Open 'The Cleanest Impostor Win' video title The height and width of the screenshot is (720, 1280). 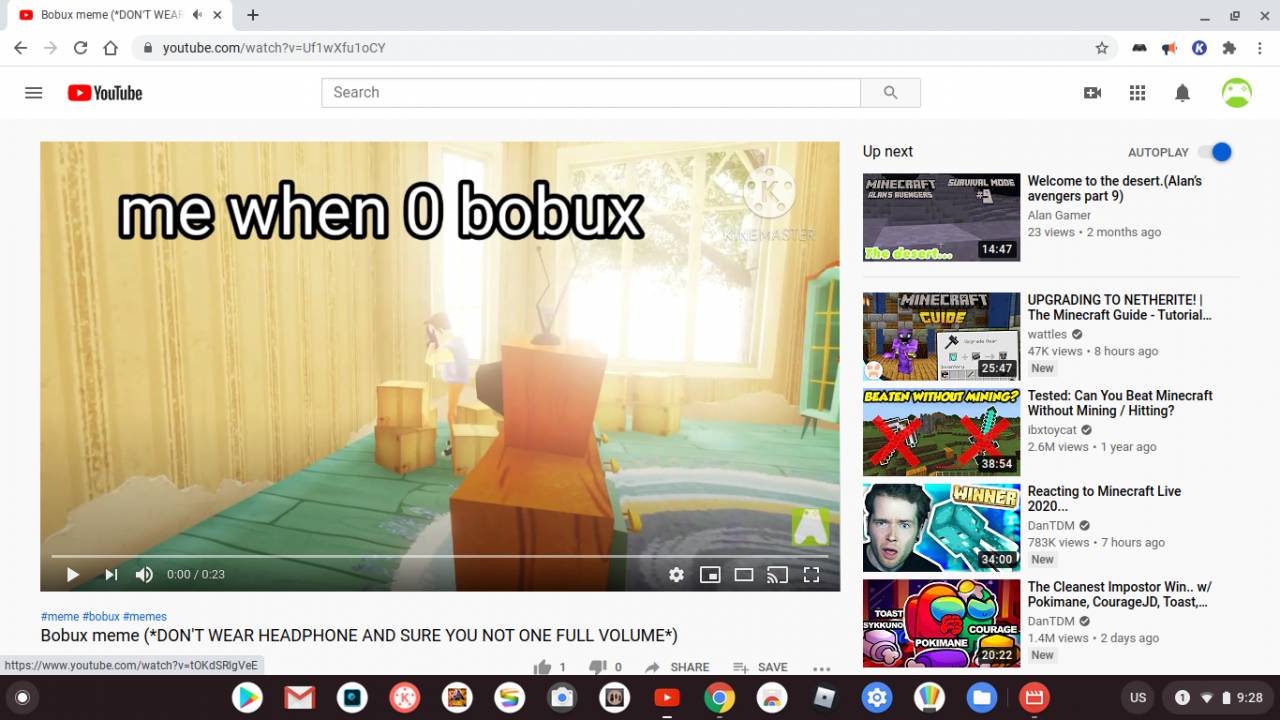(1119, 595)
